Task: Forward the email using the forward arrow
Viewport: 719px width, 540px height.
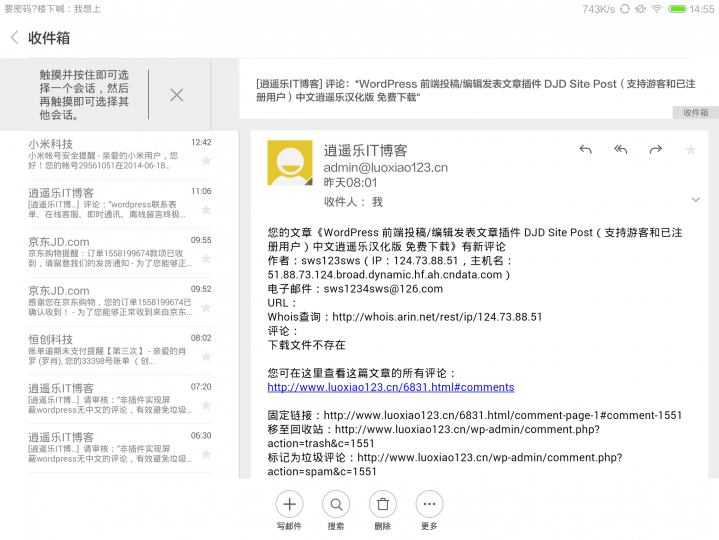Action: pos(656,149)
